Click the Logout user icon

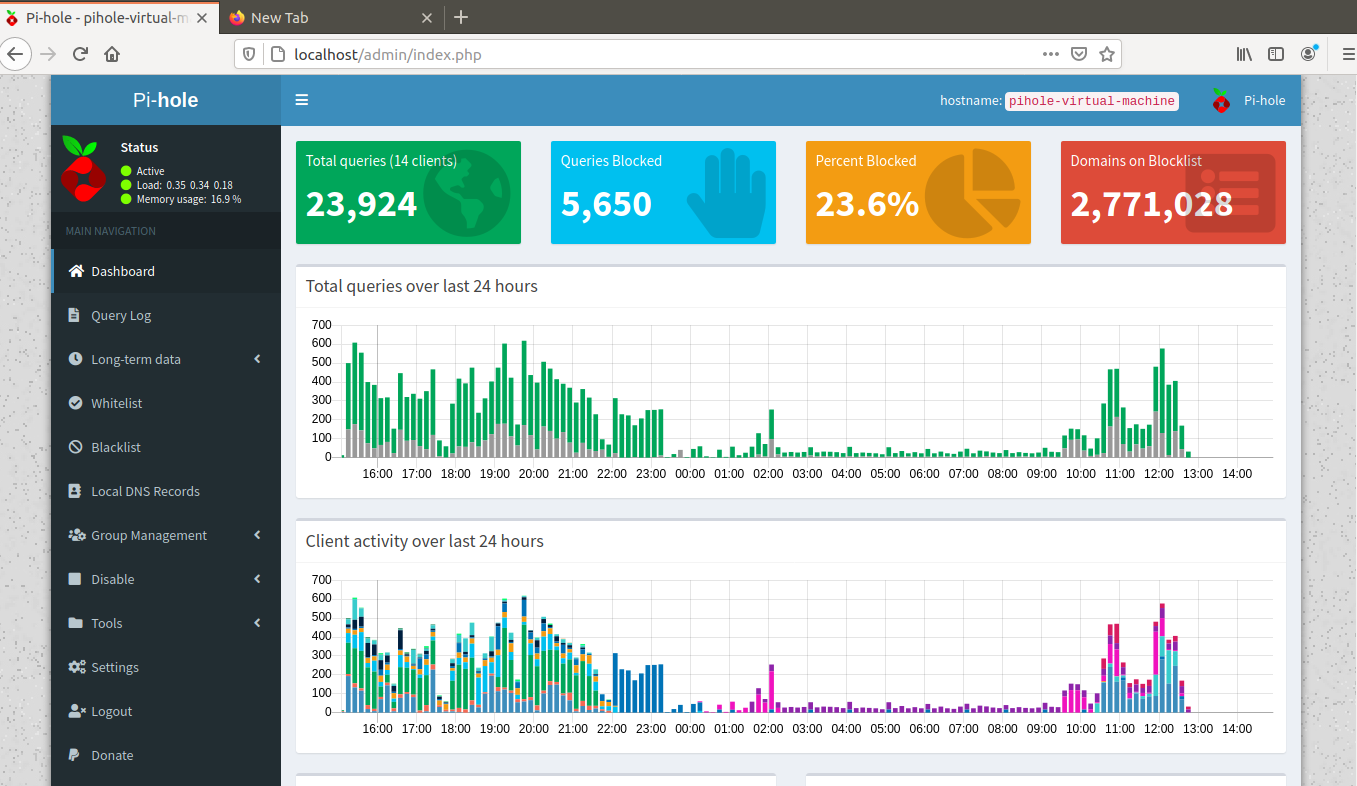click(x=76, y=711)
